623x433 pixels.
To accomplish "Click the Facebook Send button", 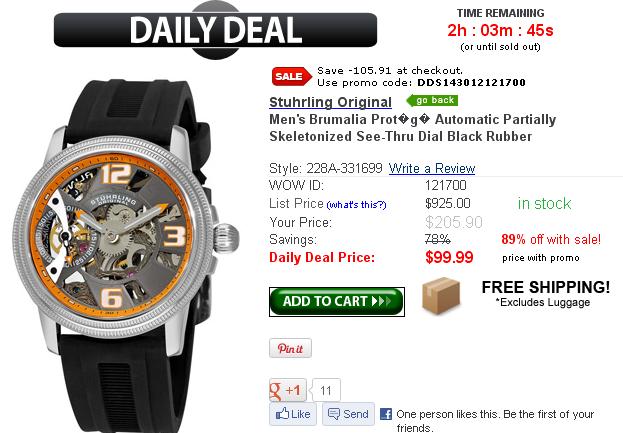I will (348, 414).
